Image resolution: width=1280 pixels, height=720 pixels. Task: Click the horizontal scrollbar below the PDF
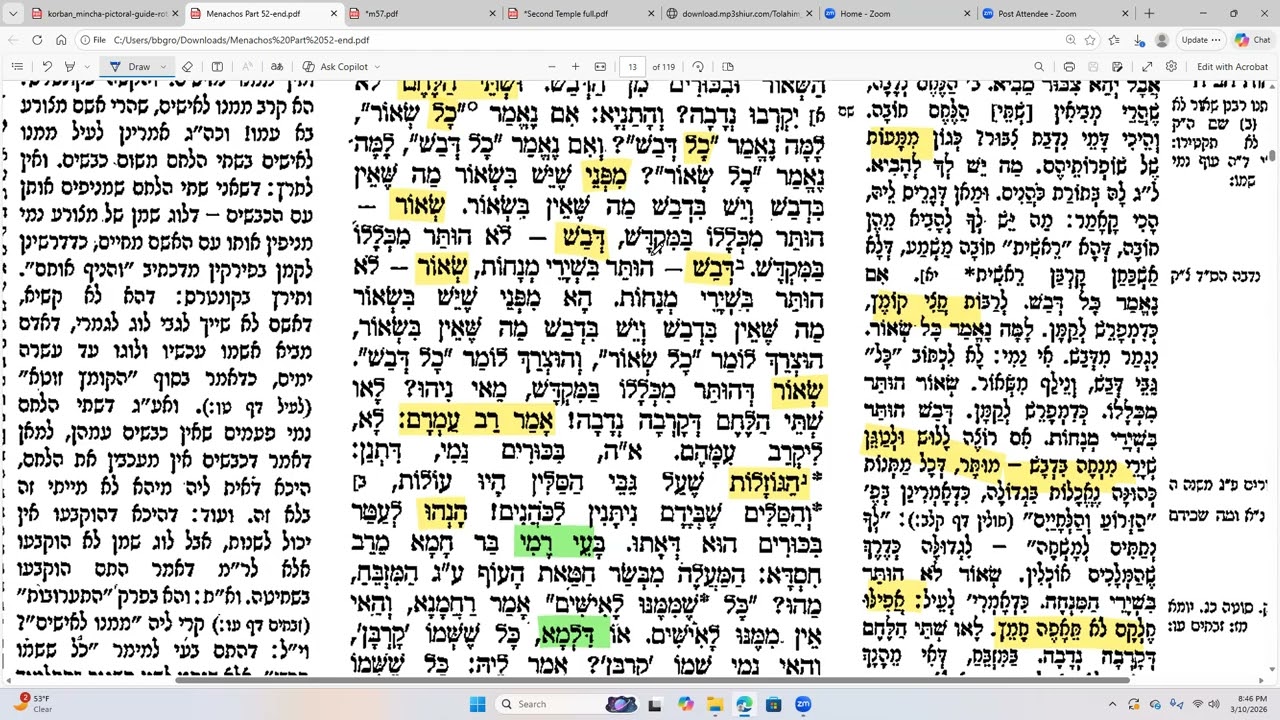(653, 680)
